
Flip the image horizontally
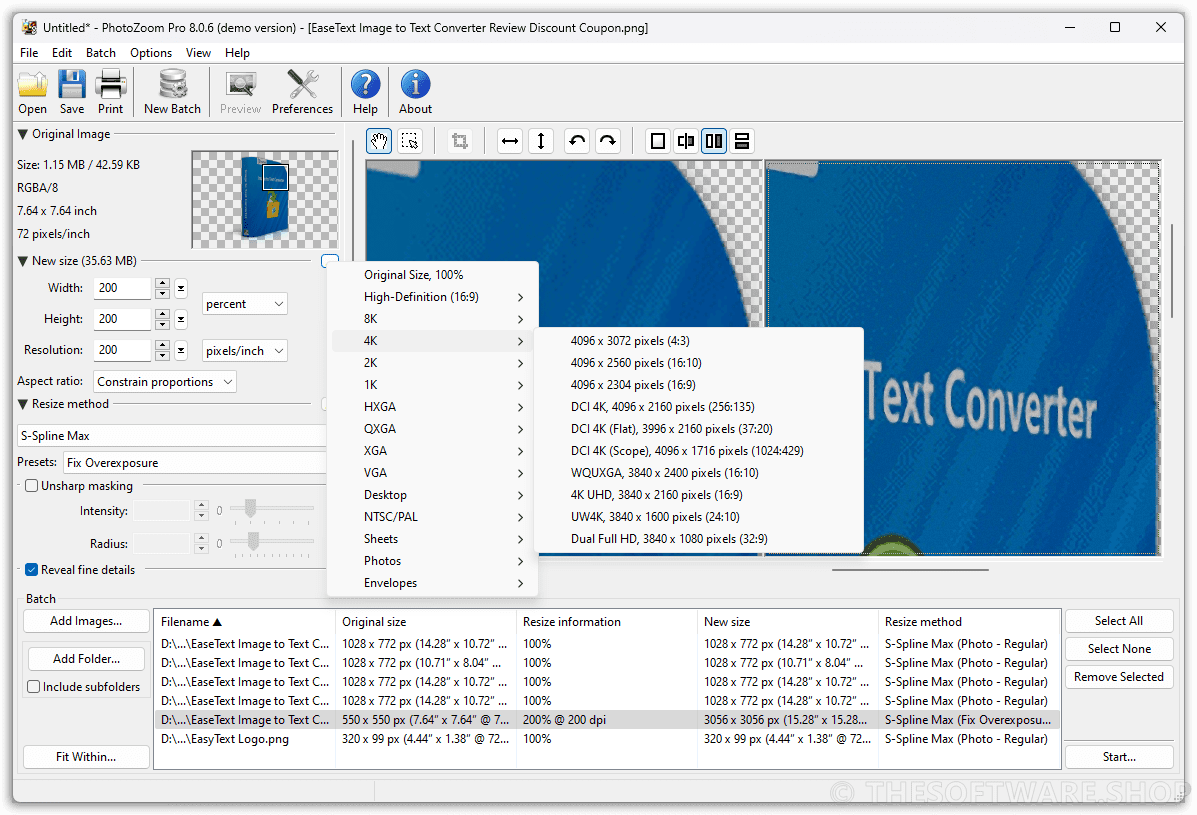[x=510, y=141]
